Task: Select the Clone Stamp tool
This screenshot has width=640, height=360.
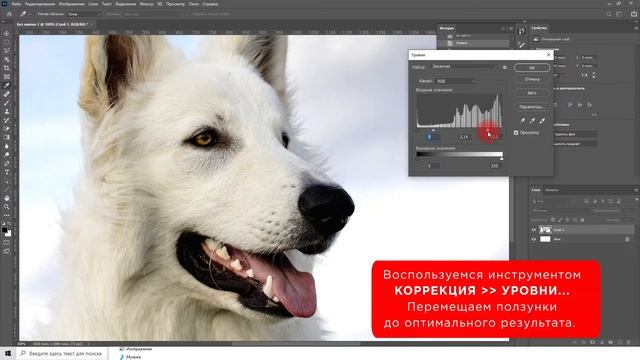Action: click(x=7, y=111)
